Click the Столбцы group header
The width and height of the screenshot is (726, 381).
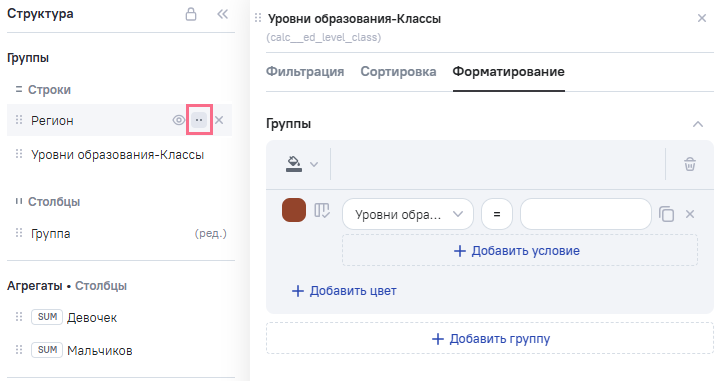pos(54,202)
